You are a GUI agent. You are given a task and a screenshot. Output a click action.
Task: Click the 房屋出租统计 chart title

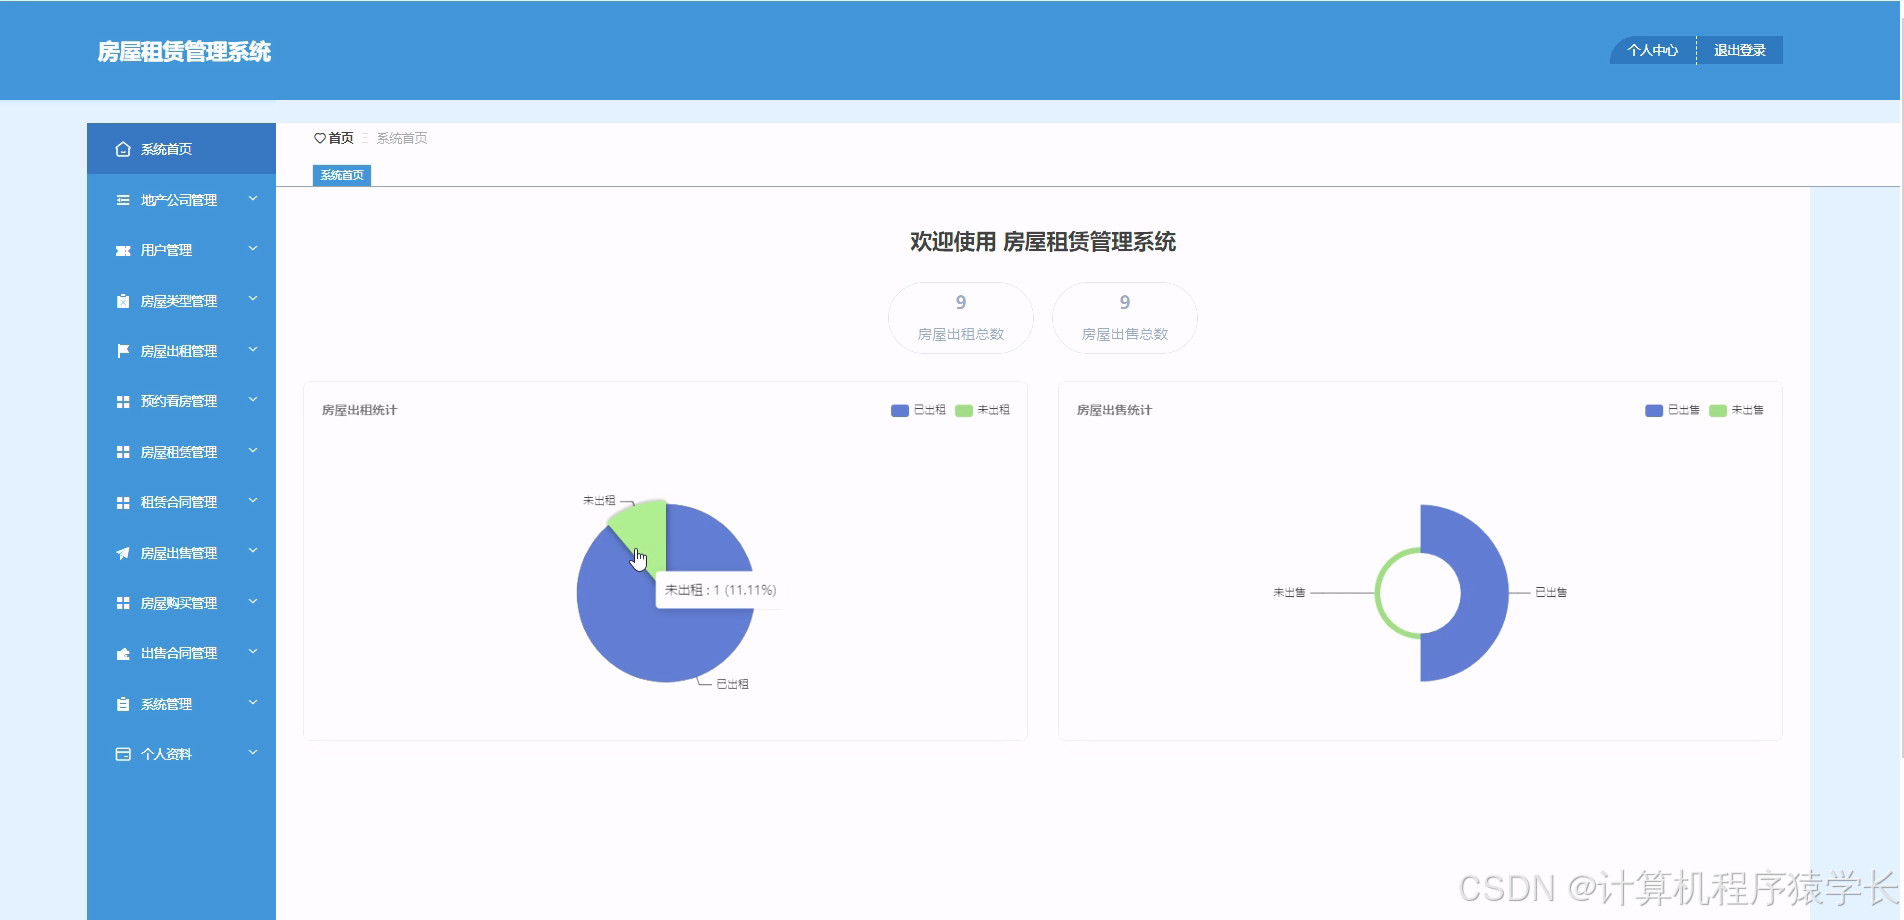pos(359,410)
